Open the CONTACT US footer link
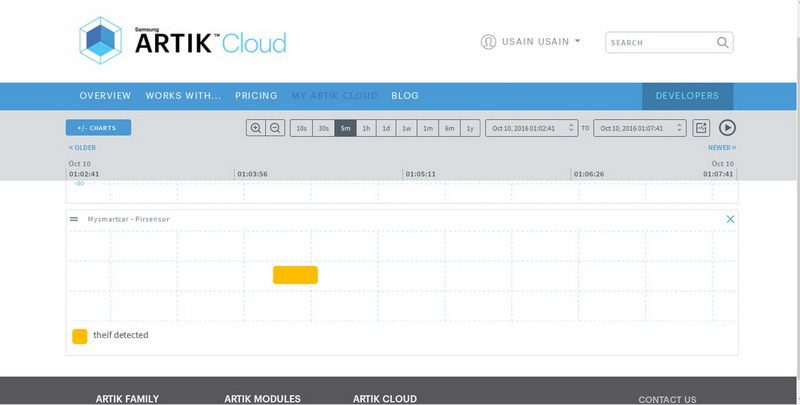Viewport: 800px width, 405px height. pyautogui.click(x=667, y=399)
